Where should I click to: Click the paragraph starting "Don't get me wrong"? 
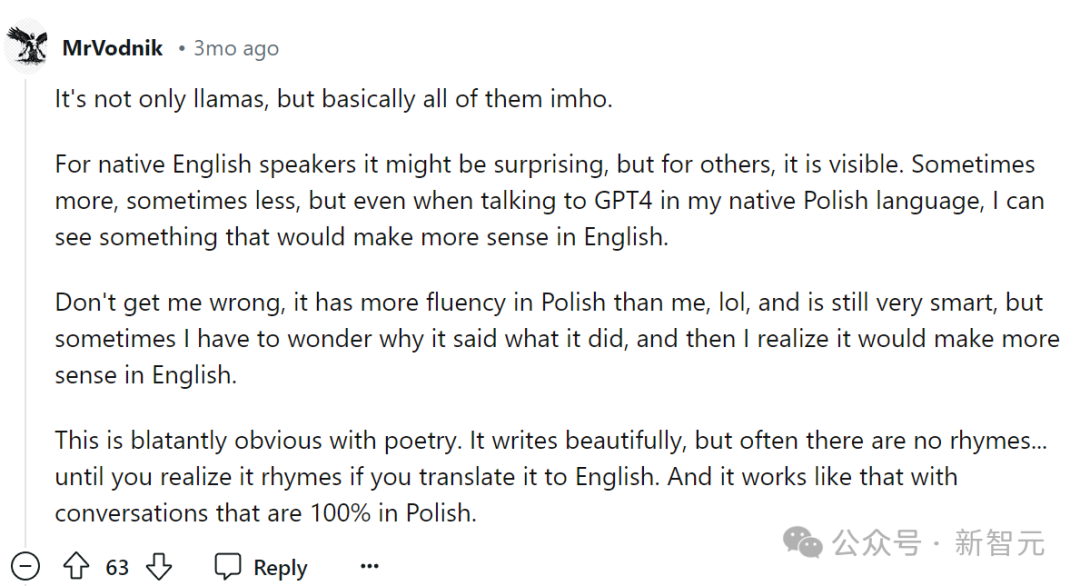(556, 338)
